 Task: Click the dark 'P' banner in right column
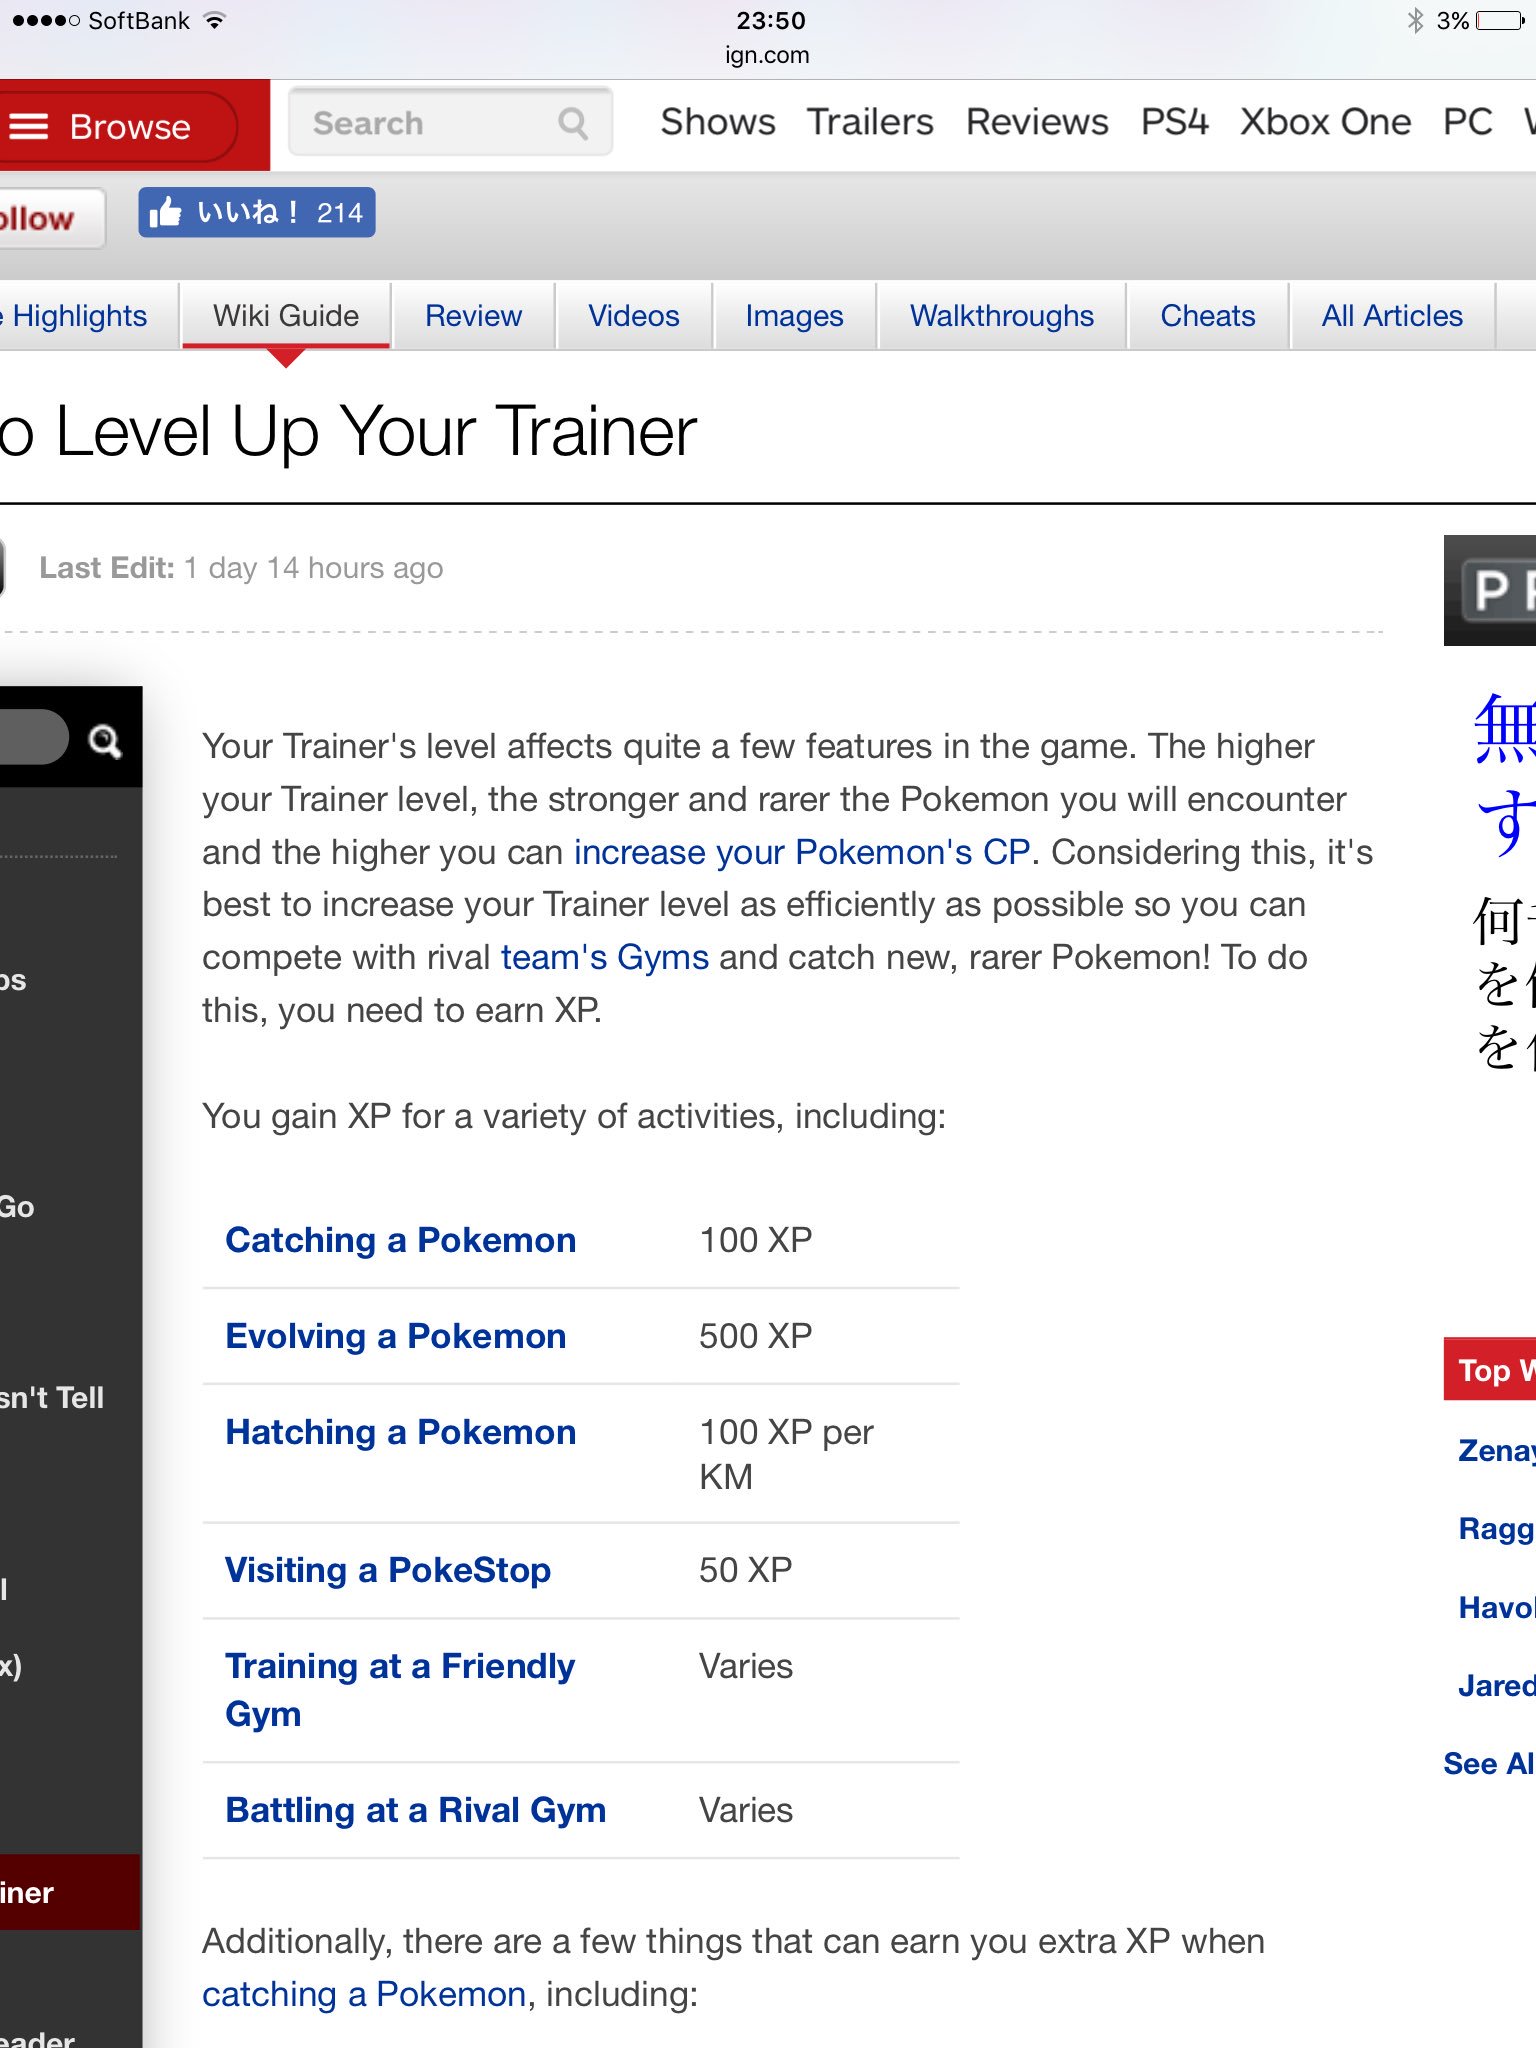point(1490,591)
